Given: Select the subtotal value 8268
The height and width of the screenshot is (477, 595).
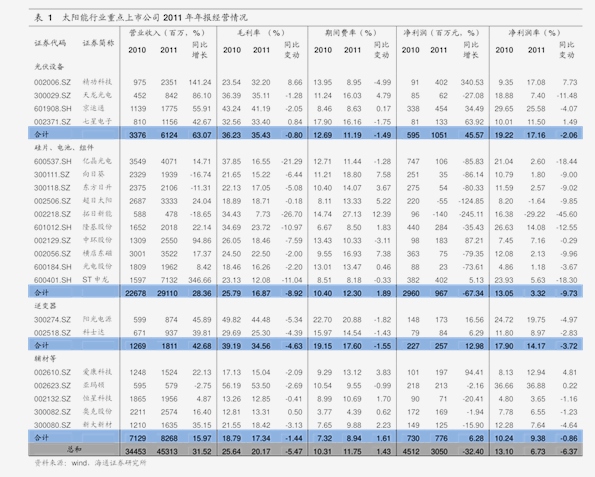Looking at the screenshot, I should pos(169,438).
